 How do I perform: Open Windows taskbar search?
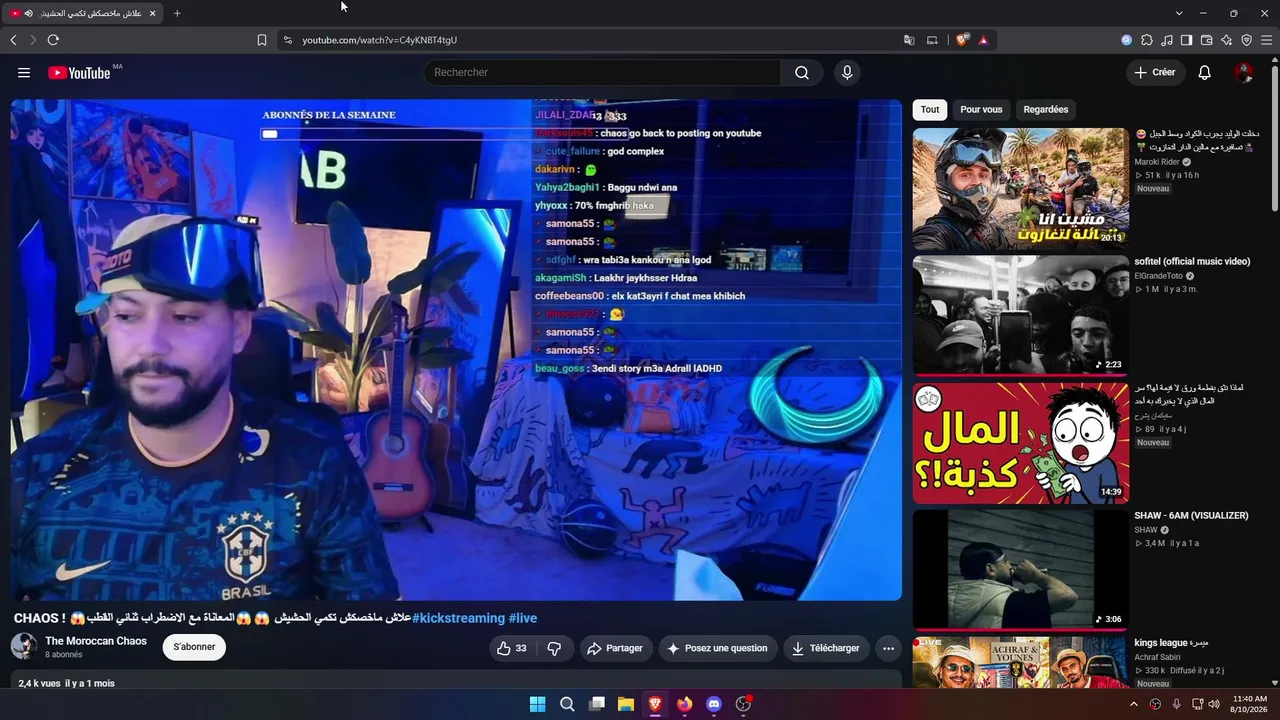point(567,704)
